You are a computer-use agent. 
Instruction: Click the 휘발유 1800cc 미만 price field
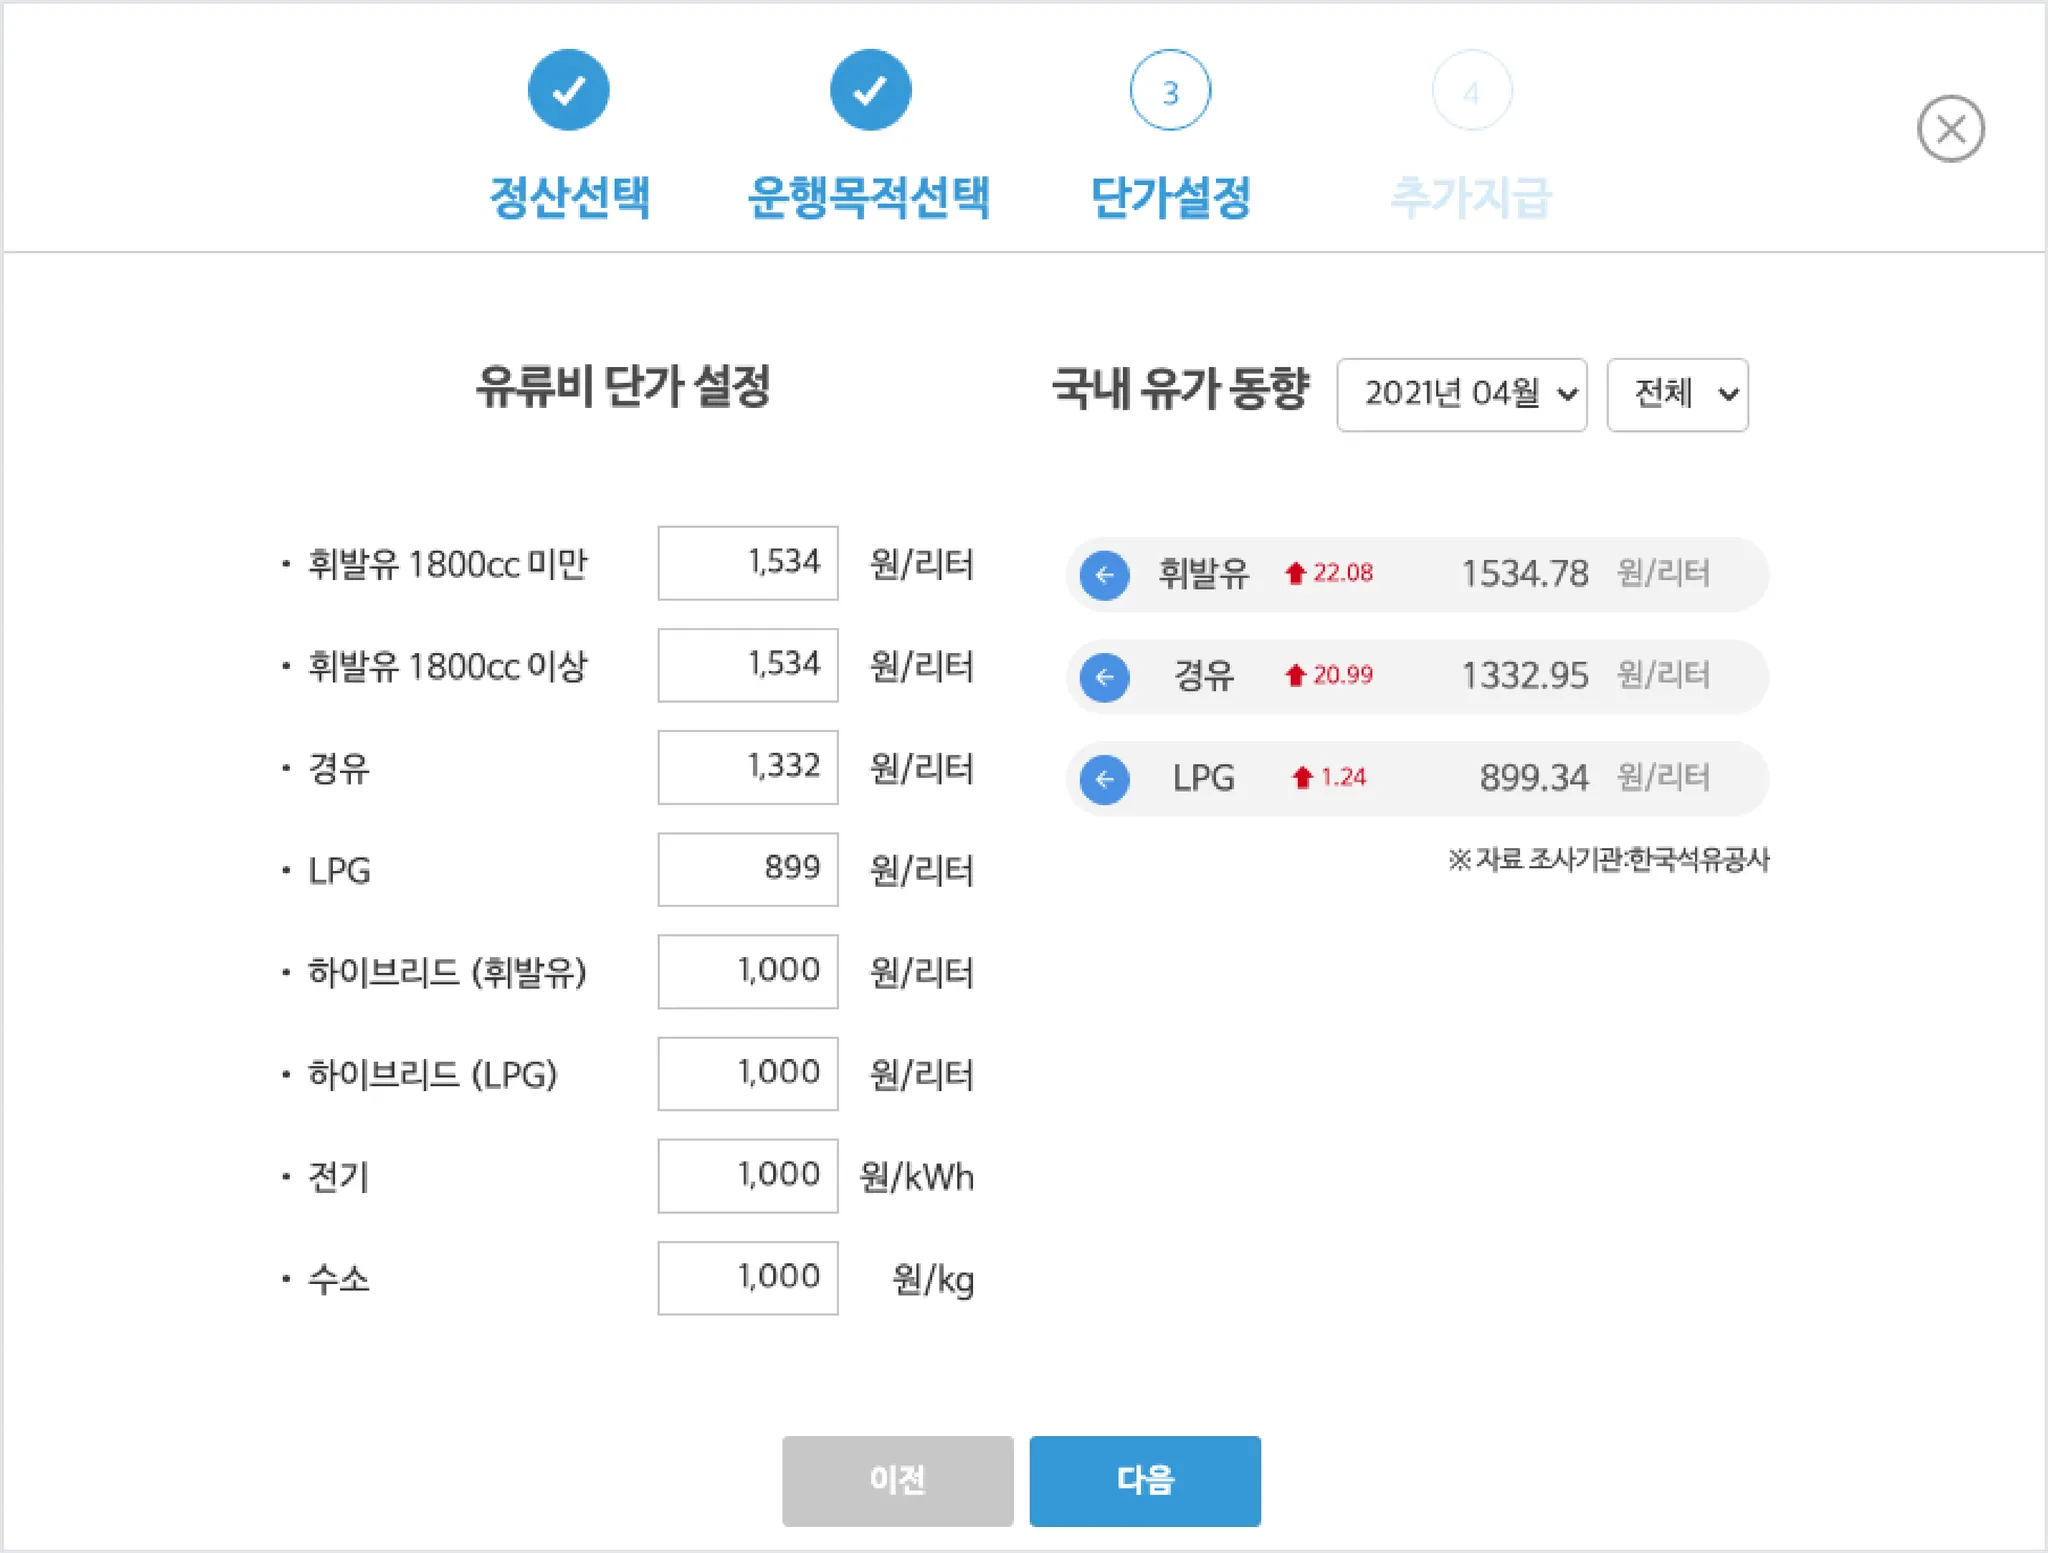pyautogui.click(x=747, y=563)
